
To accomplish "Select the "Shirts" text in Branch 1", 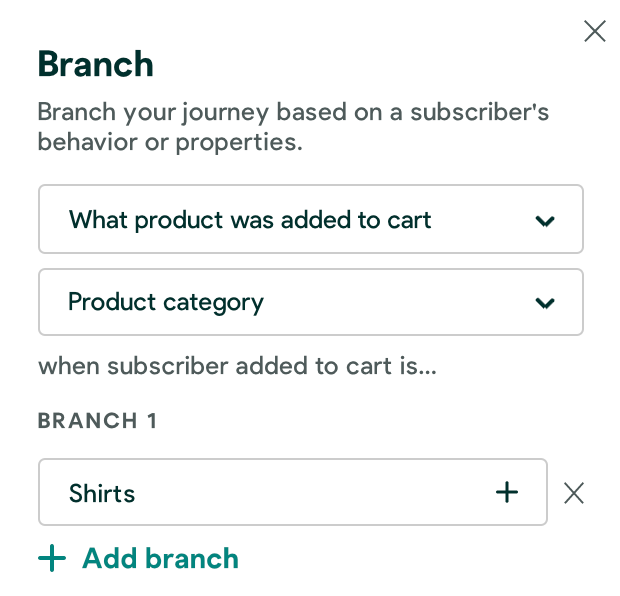I will [x=102, y=493].
